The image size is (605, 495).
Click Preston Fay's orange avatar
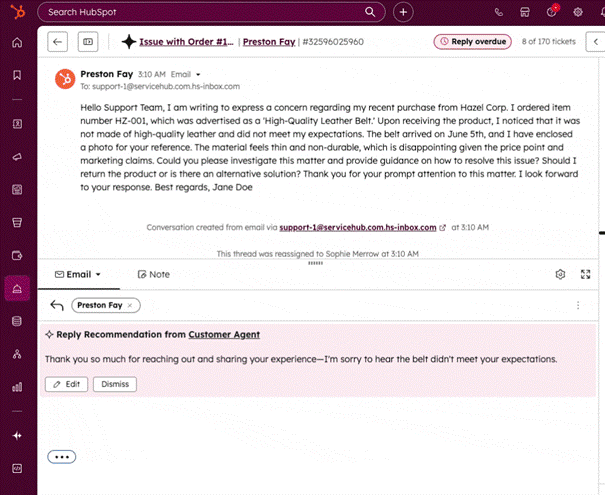pyautogui.click(x=65, y=79)
